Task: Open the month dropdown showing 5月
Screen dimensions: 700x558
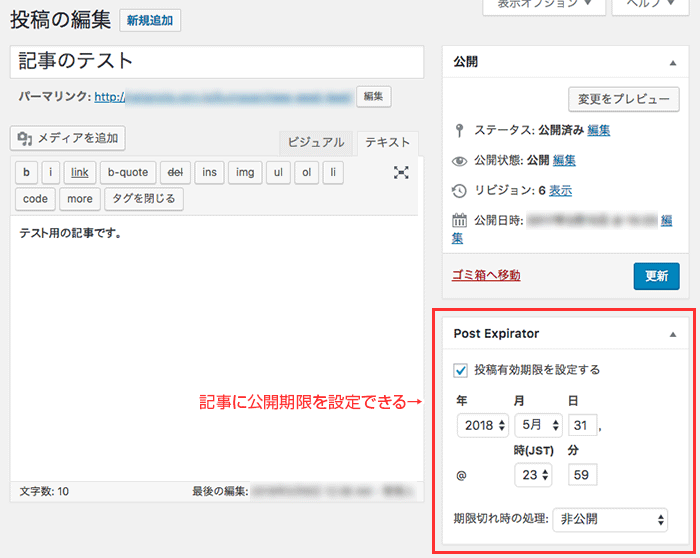Action: (538, 425)
